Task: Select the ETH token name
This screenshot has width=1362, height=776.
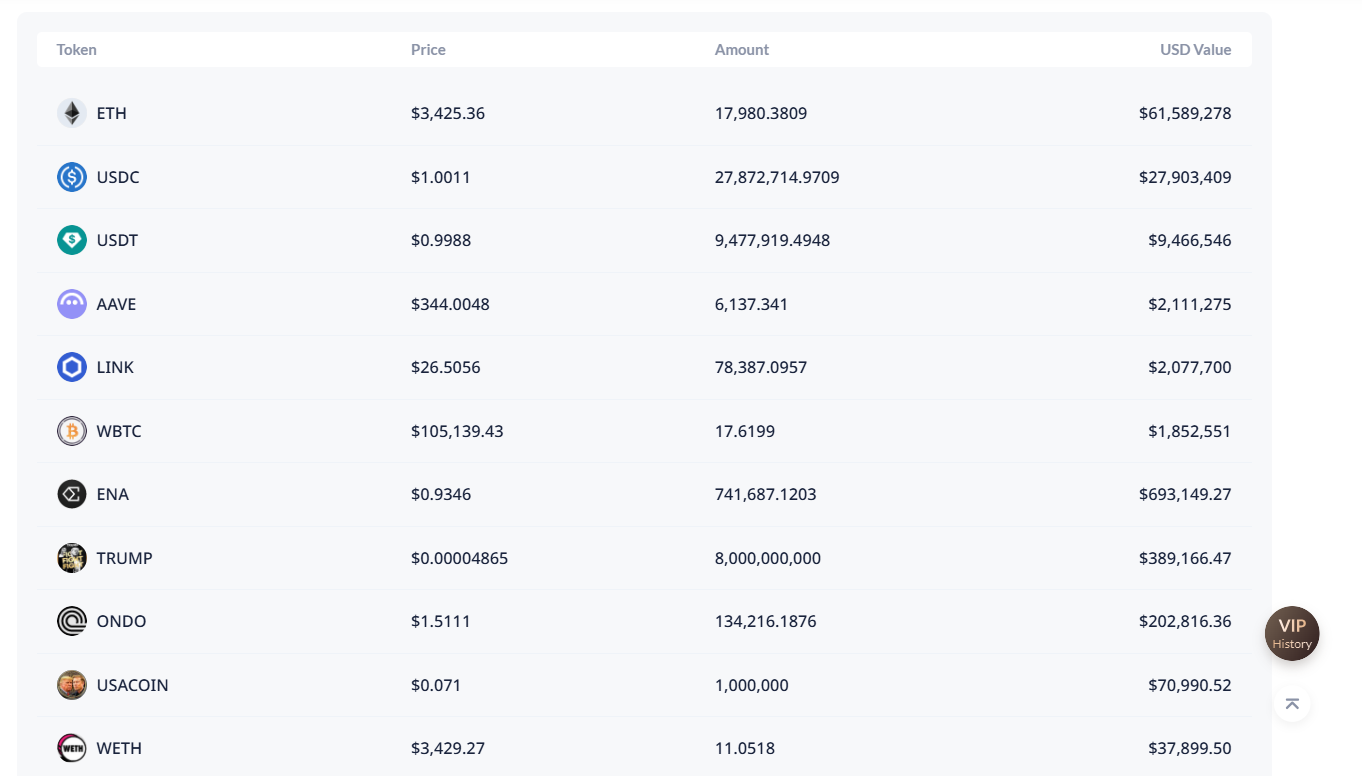Action: coord(112,113)
